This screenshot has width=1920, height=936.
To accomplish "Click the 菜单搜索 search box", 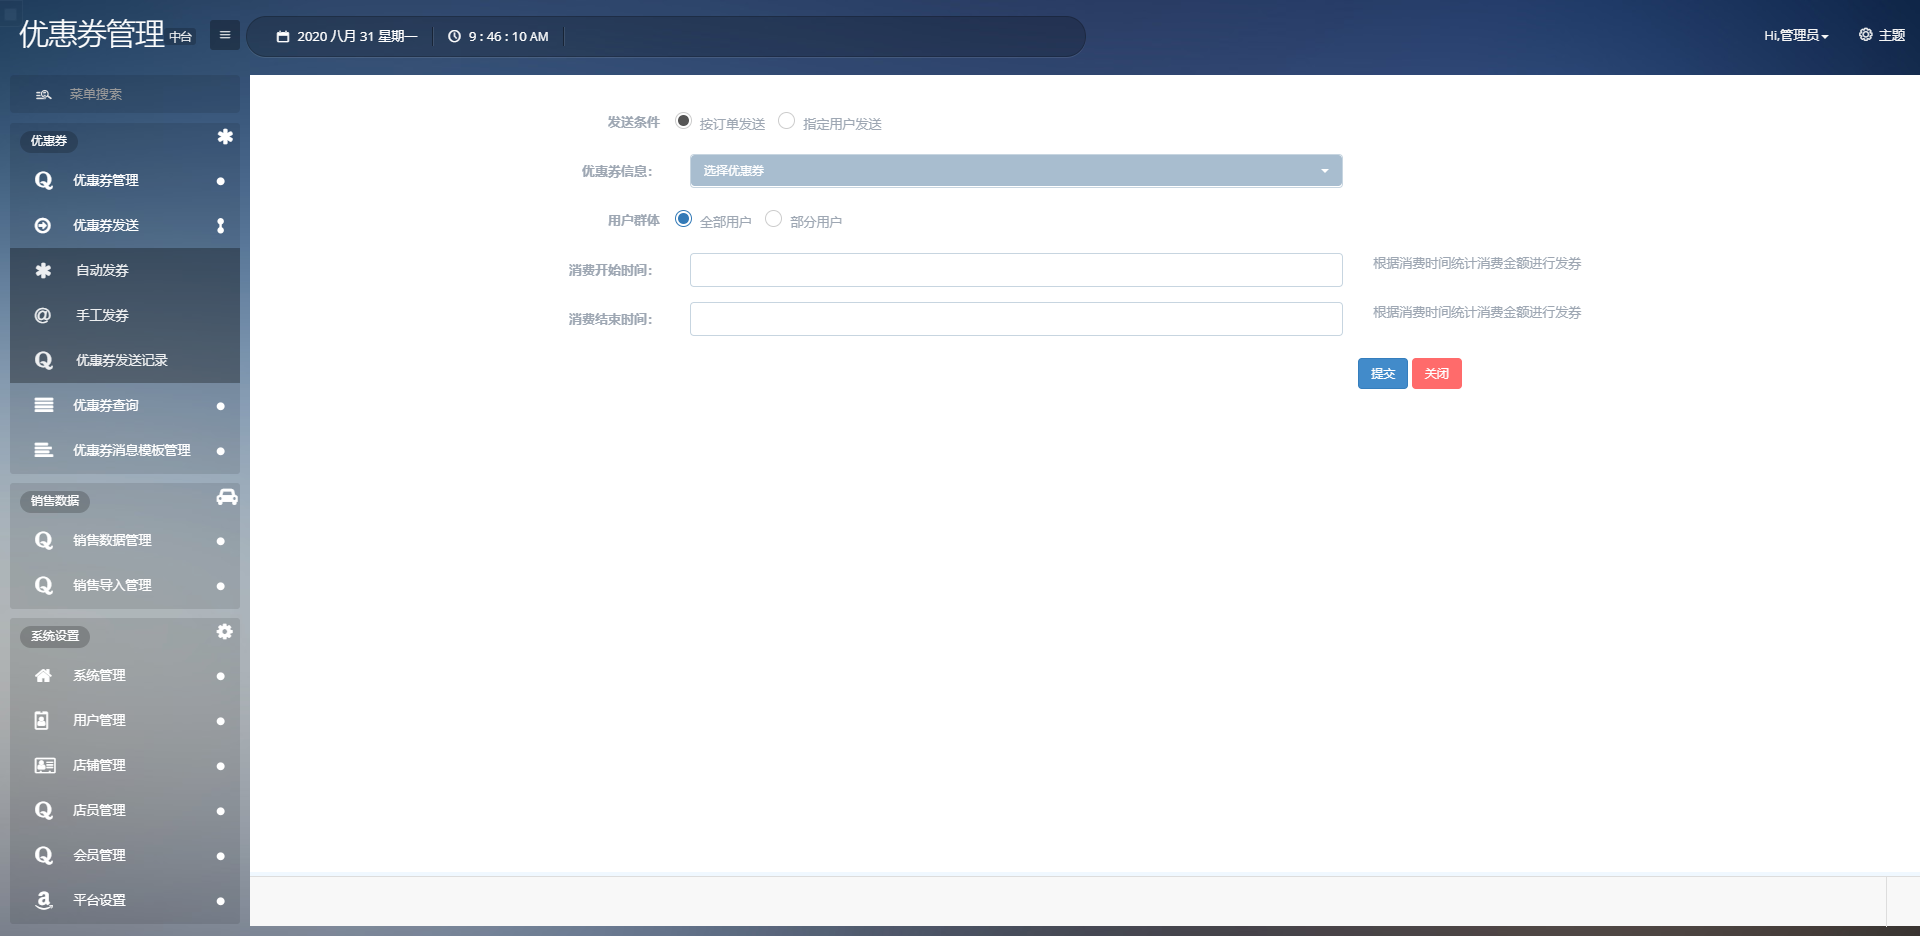I will click(125, 94).
